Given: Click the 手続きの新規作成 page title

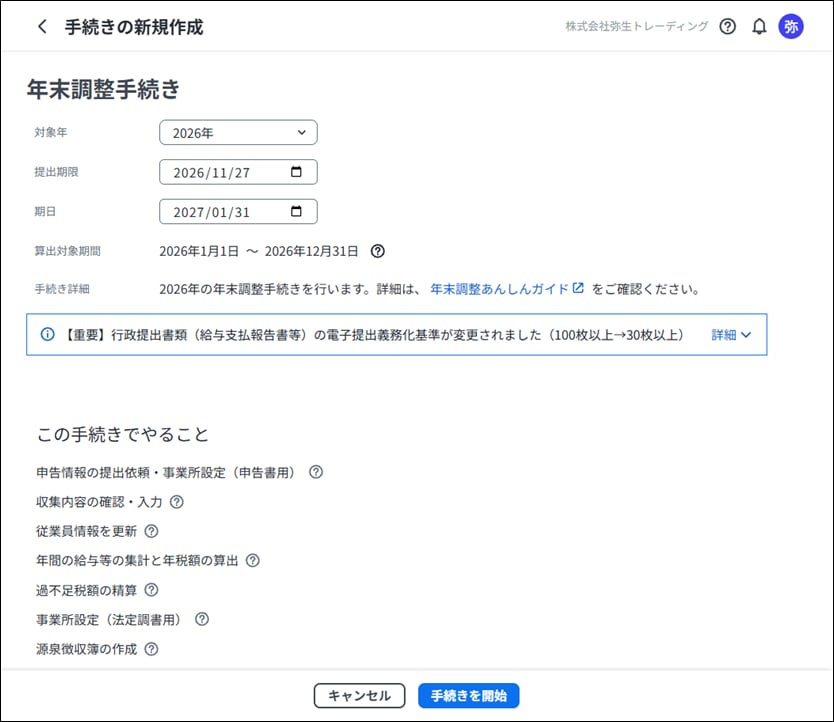Looking at the screenshot, I should pos(134,27).
